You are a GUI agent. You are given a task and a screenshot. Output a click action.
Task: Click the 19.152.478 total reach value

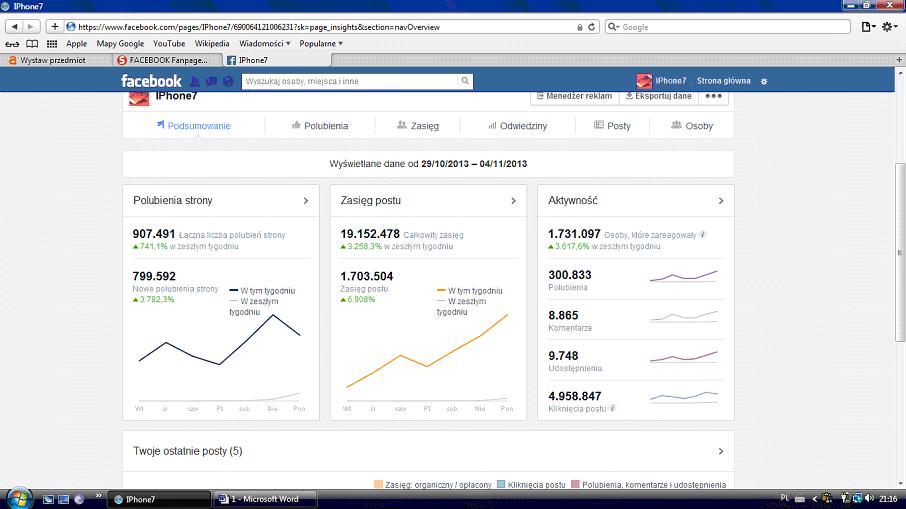(x=370, y=234)
